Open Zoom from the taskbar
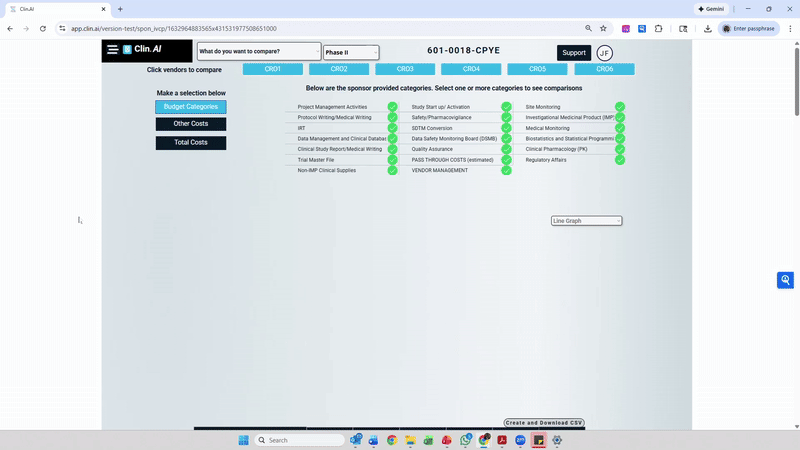This screenshot has height=450, width=800. (520, 440)
